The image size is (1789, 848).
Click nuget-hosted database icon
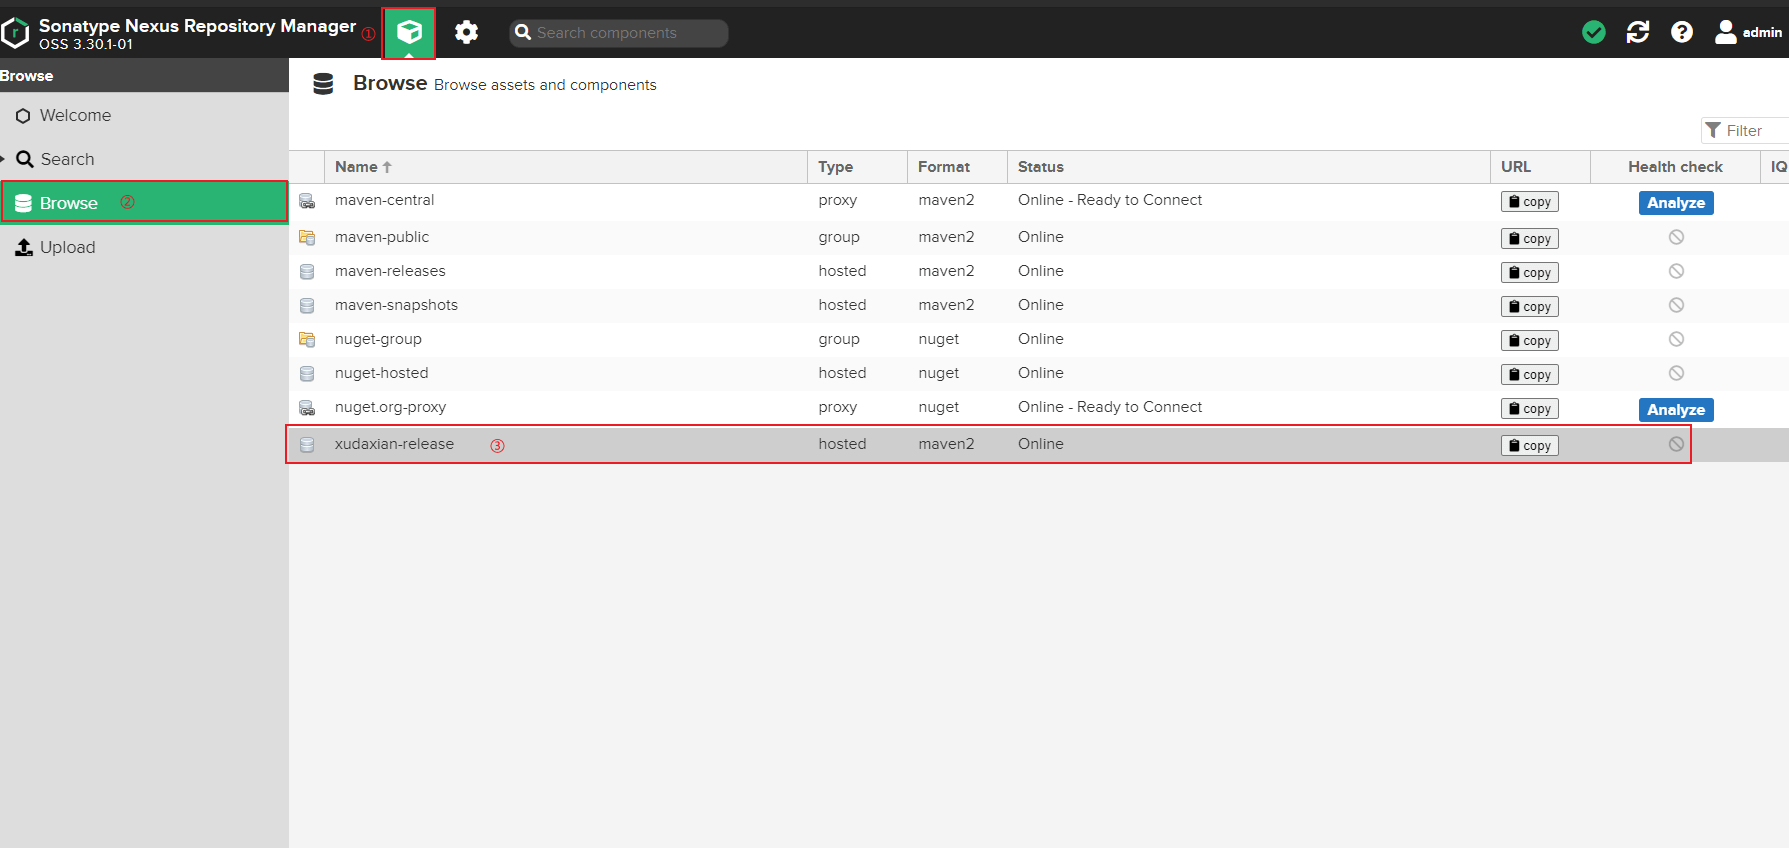pos(307,374)
